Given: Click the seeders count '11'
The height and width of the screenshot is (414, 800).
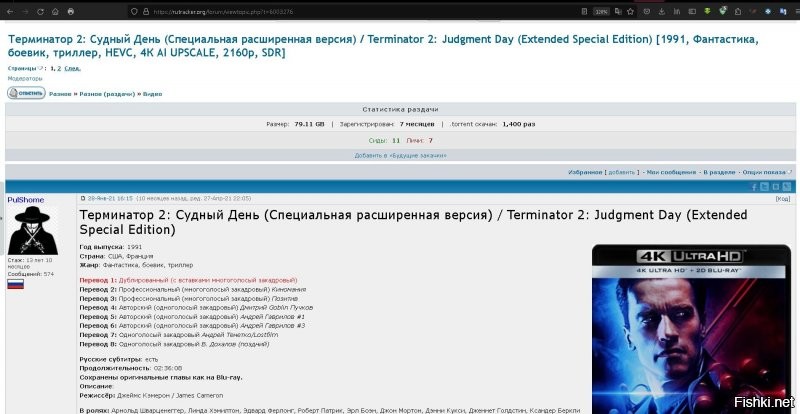Looking at the screenshot, I should (396, 140).
